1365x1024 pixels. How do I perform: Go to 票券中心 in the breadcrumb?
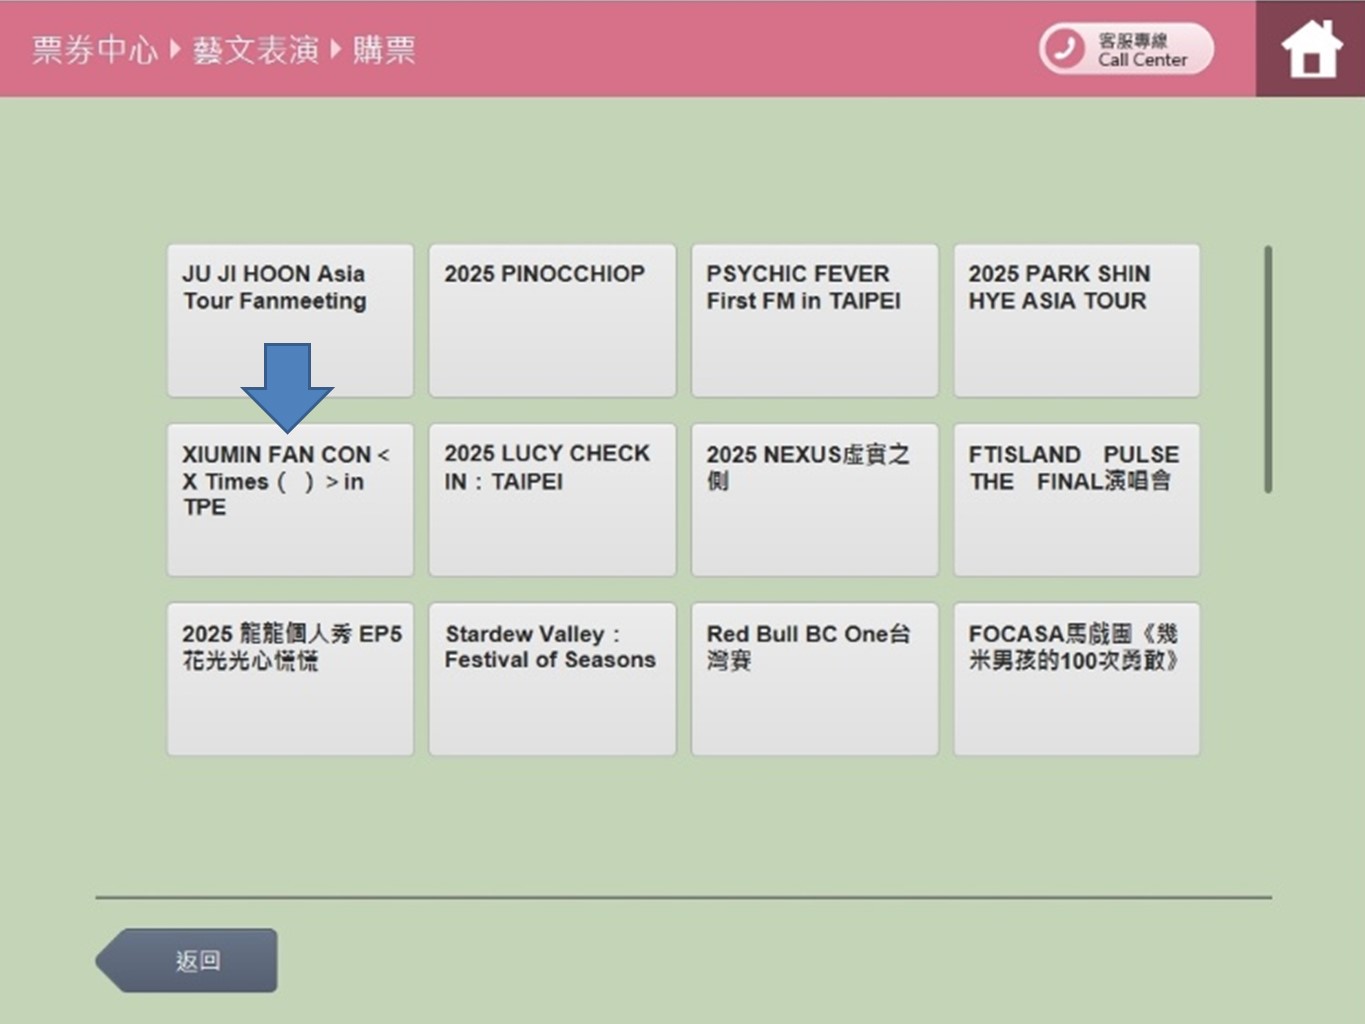pos(95,49)
